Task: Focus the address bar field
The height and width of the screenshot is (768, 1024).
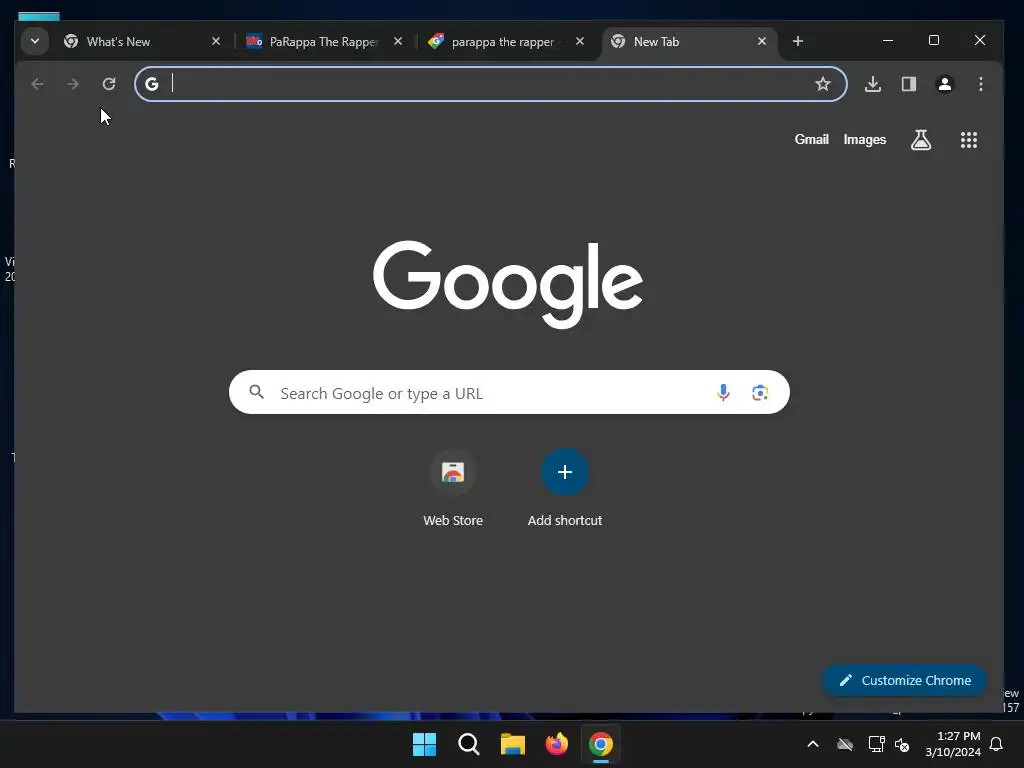Action: coord(490,84)
